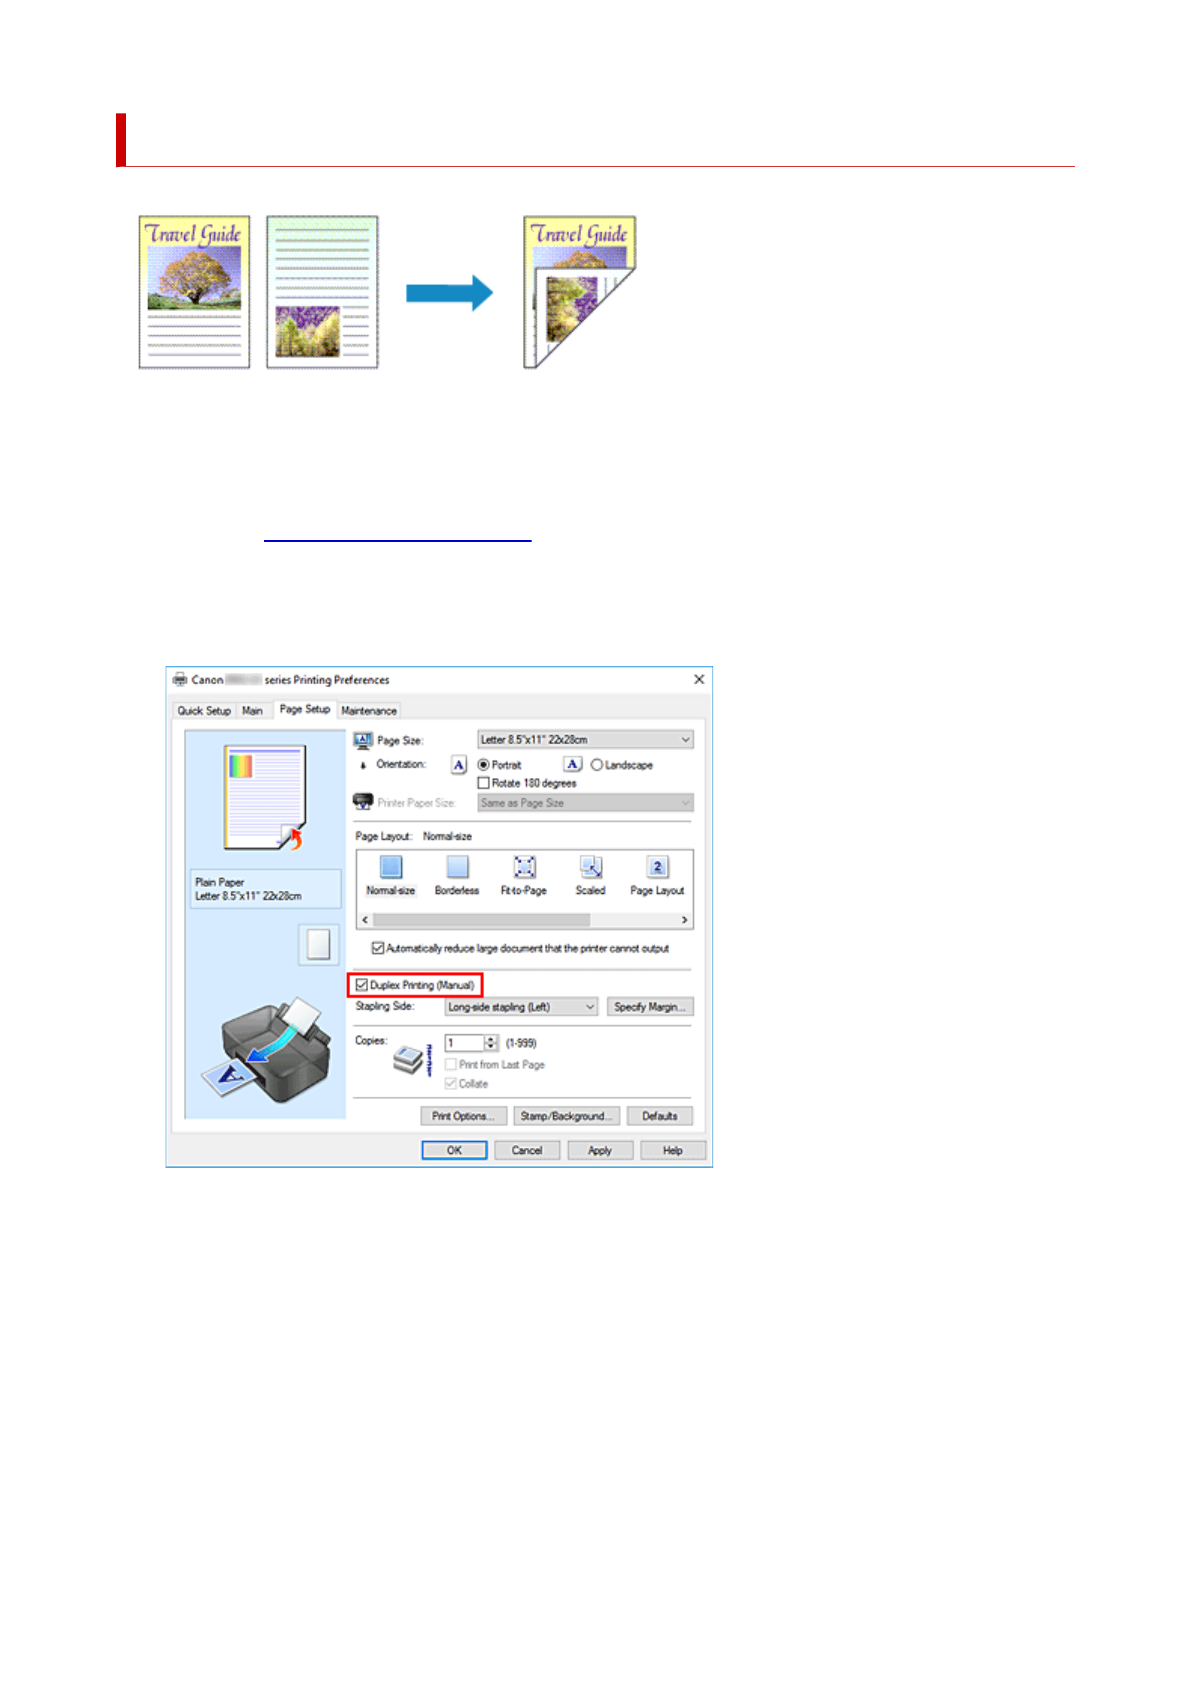This screenshot has height=1684, width=1191.
Task: Click the Specify Margin button
Action: 649,1007
